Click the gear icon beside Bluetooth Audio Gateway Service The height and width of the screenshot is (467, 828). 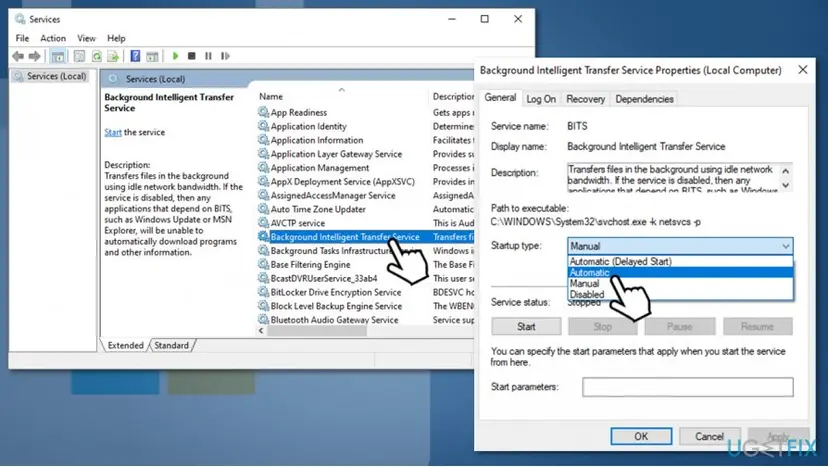263,319
